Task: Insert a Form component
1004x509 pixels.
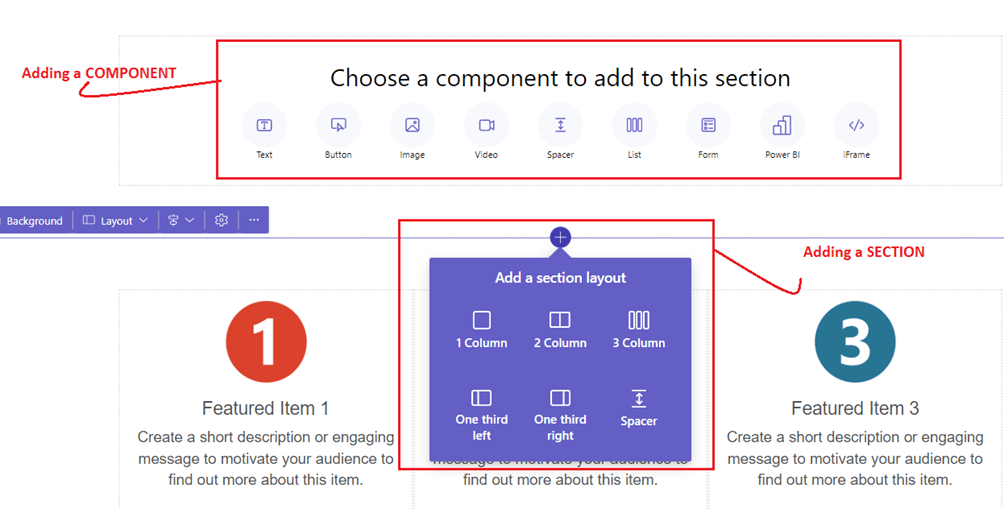Action: coord(708,126)
